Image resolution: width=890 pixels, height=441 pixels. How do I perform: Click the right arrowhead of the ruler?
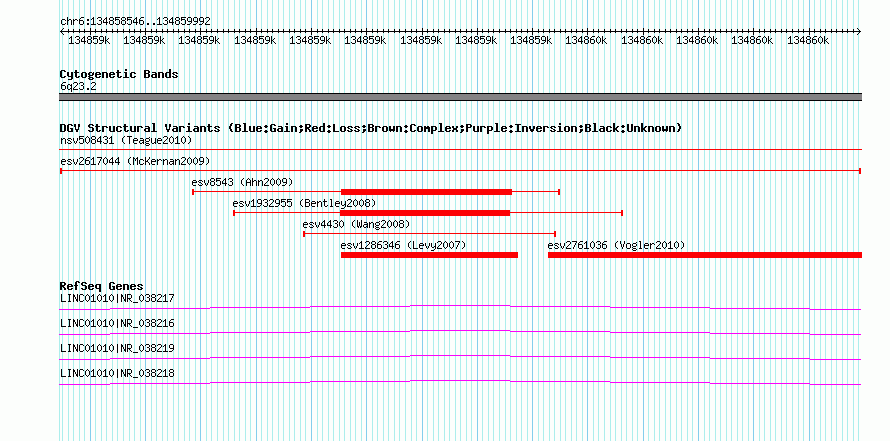(859, 32)
